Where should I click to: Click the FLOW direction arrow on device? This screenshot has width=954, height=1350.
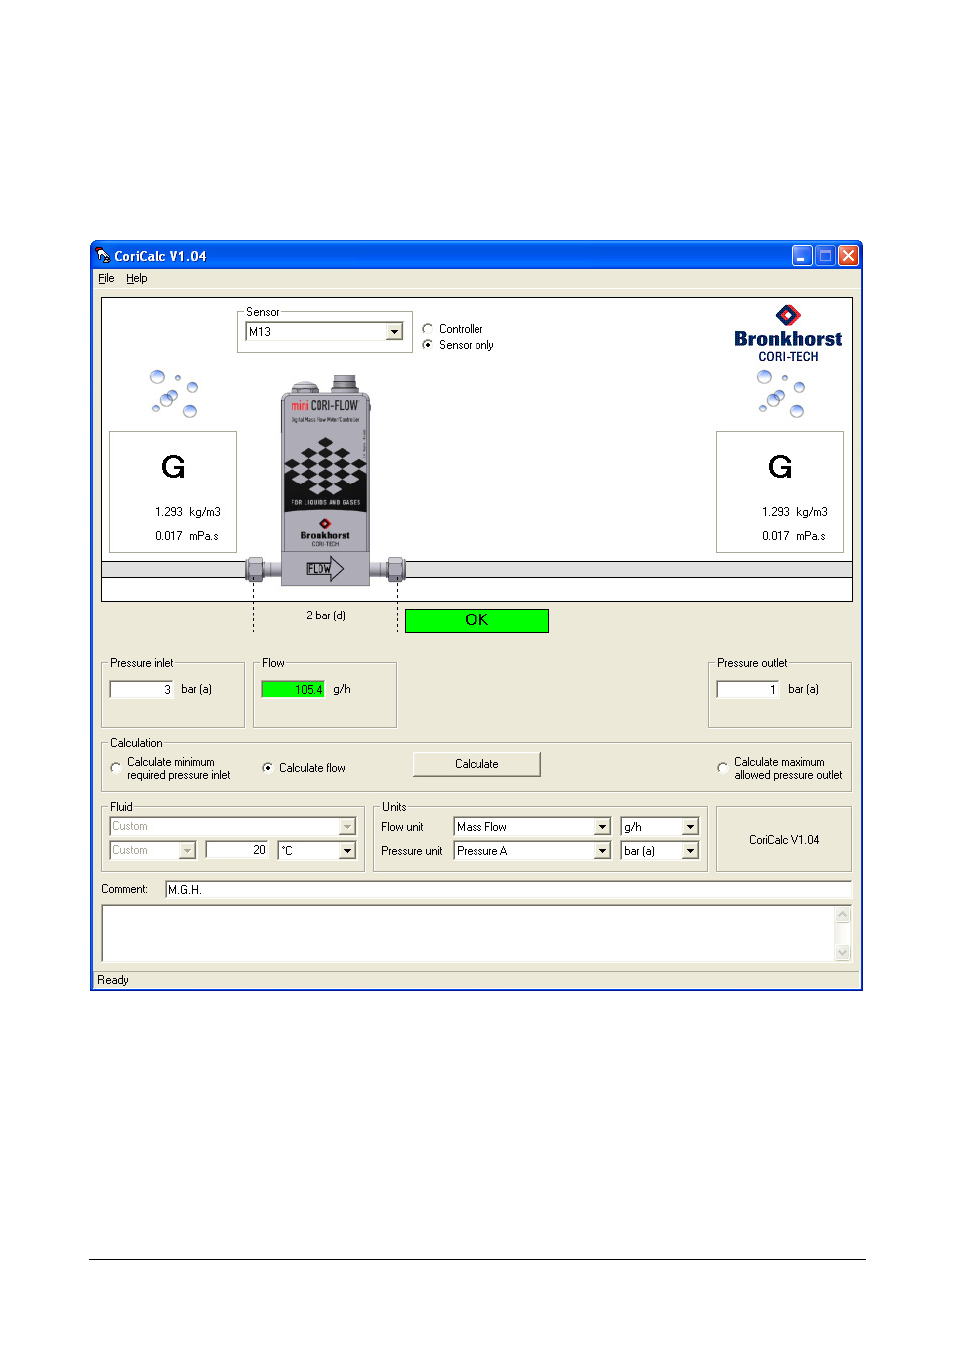click(325, 569)
